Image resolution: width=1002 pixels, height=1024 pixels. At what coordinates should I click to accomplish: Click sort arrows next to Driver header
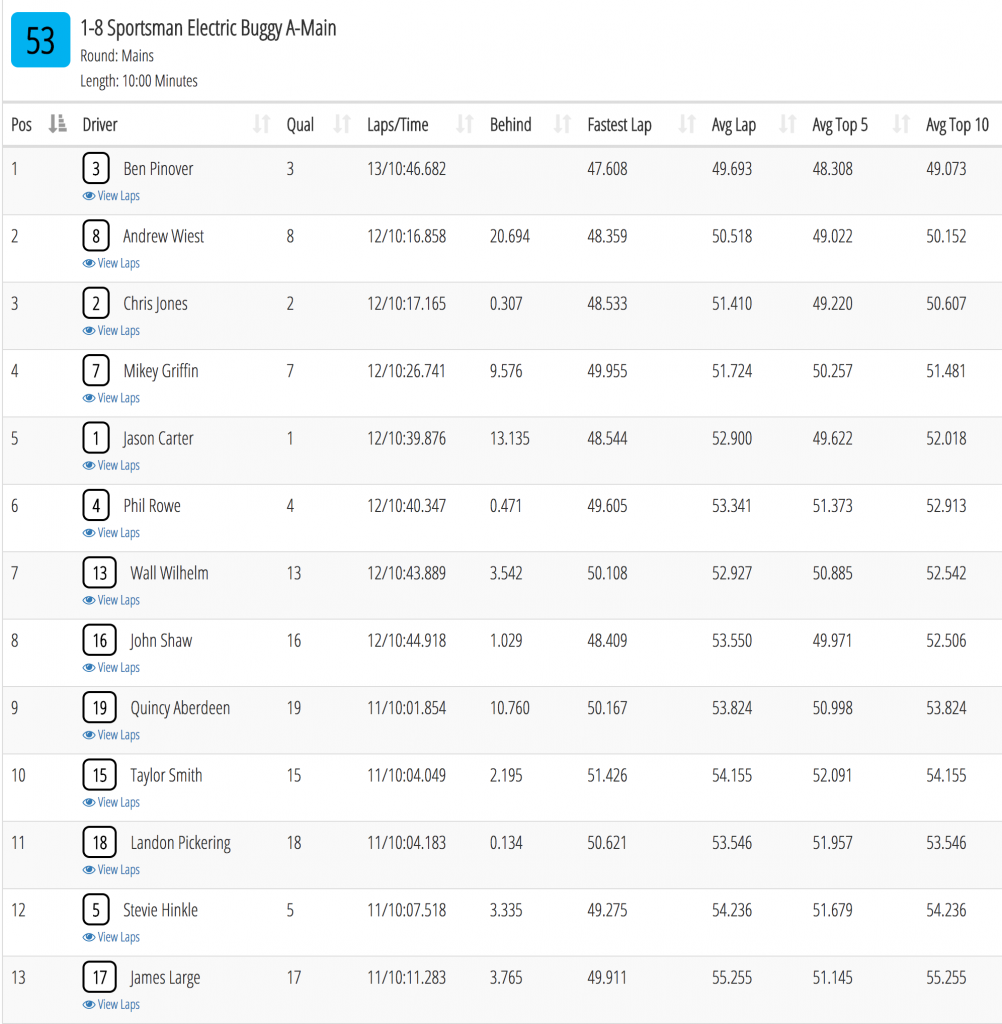pos(261,123)
